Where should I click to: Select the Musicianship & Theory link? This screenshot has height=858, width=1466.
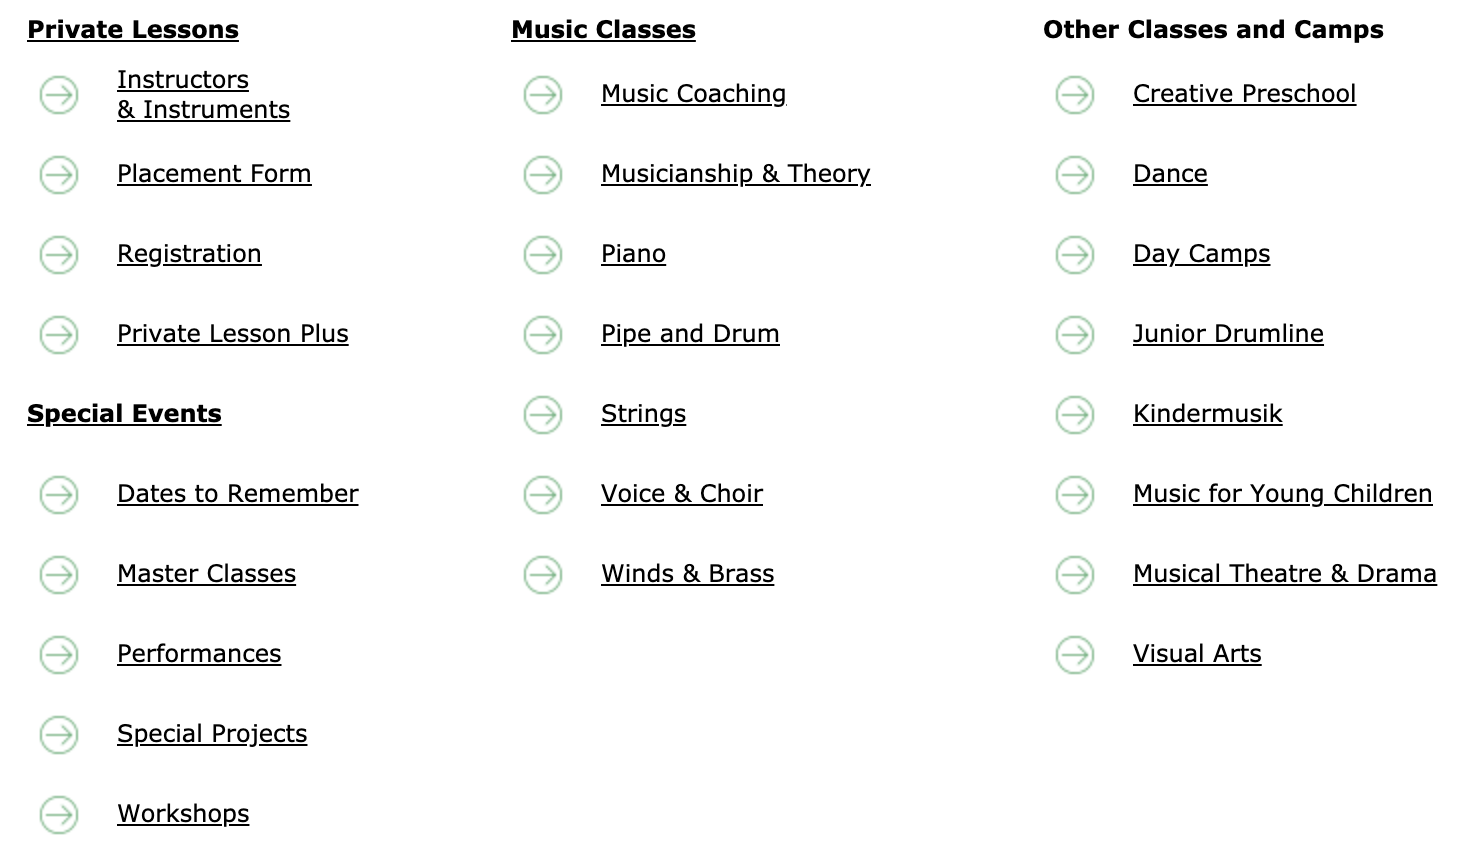[x=736, y=174]
